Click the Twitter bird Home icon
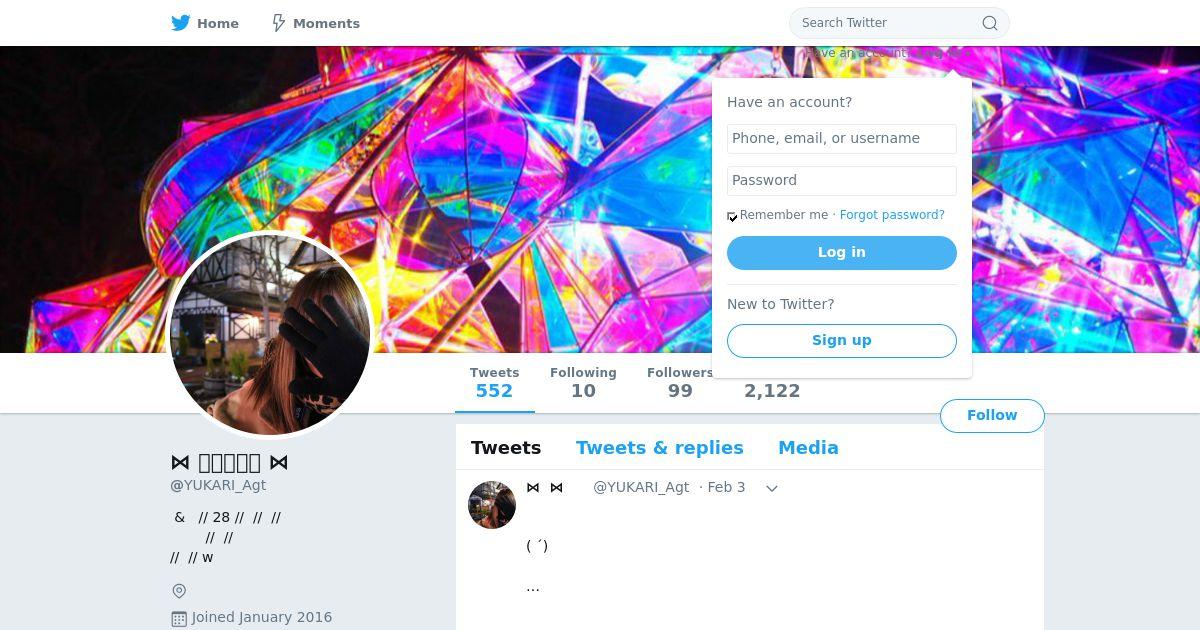The height and width of the screenshot is (630, 1200). [x=181, y=23]
